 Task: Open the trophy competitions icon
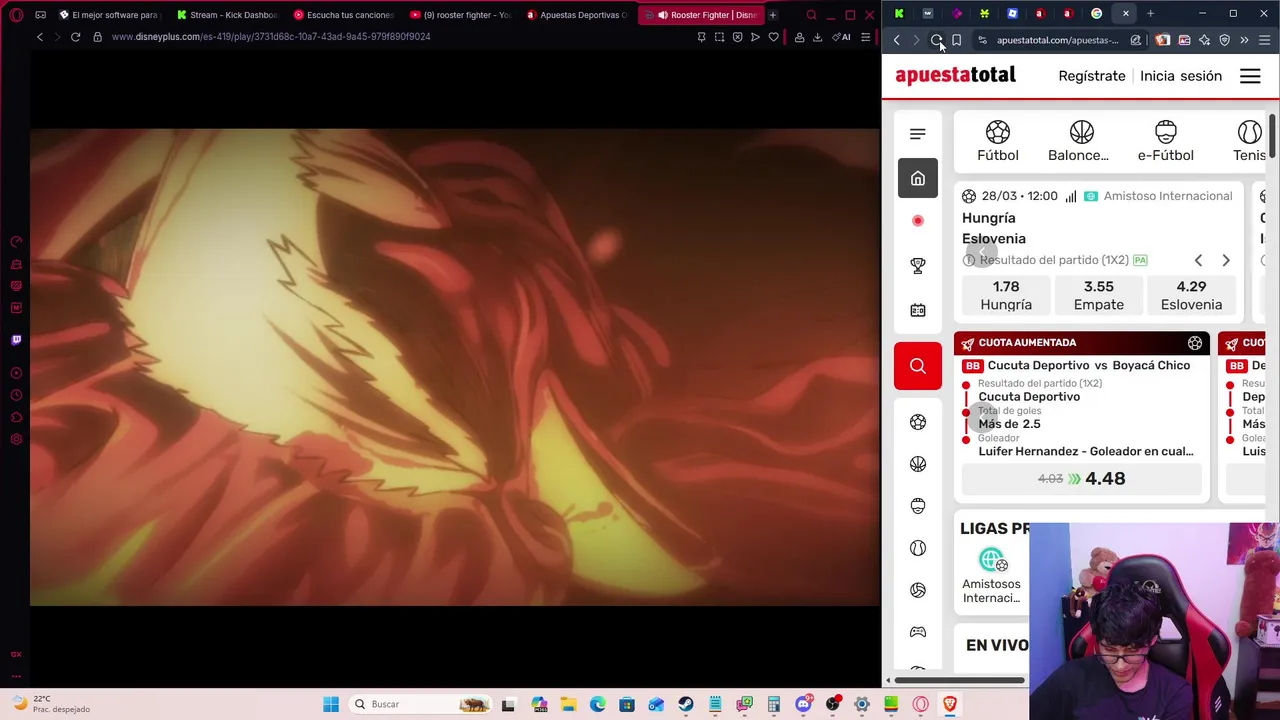click(x=917, y=265)
